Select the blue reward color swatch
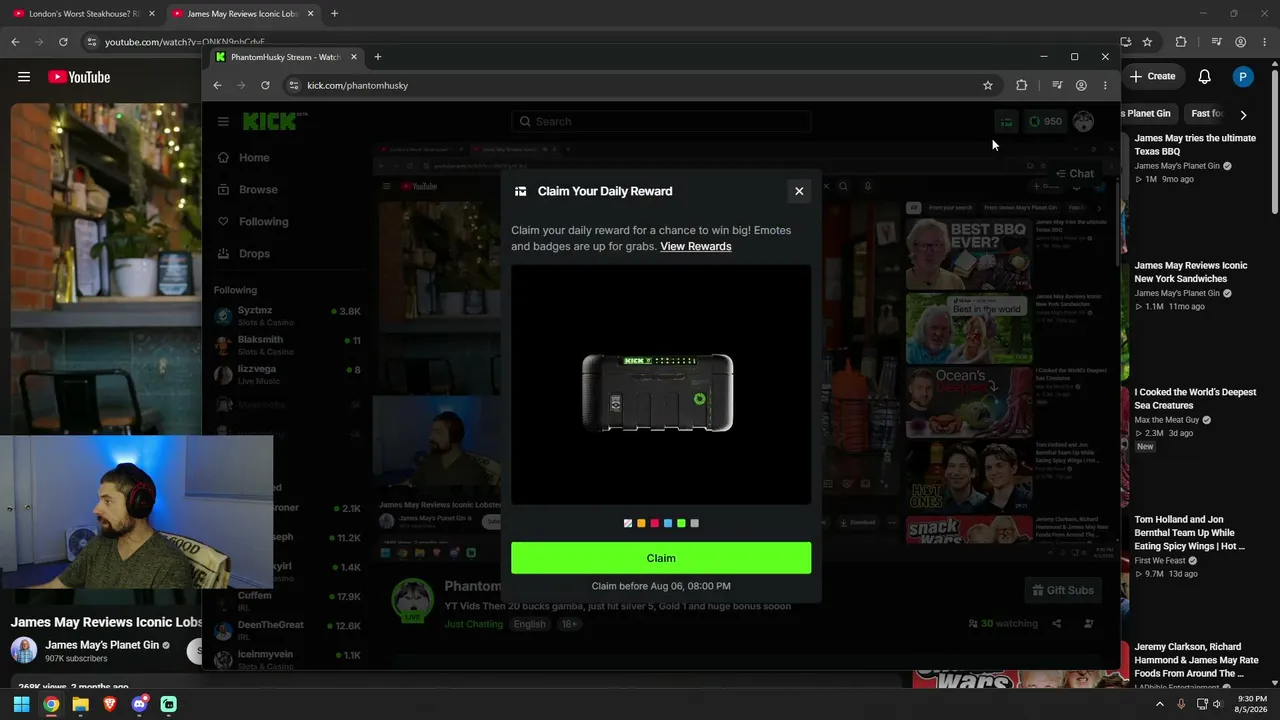This screenshot has width=1280, height=720. (668, 523)
